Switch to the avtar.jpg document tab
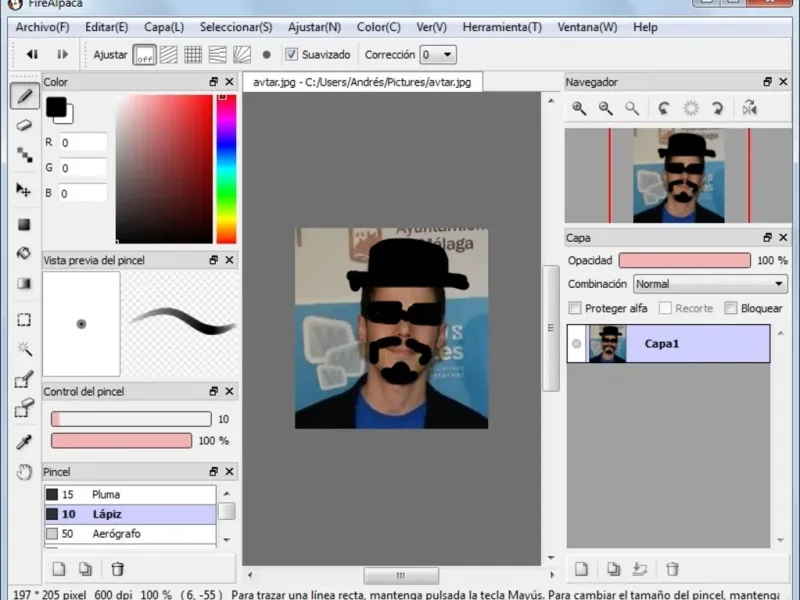800x600 pixels. point(362,82)
